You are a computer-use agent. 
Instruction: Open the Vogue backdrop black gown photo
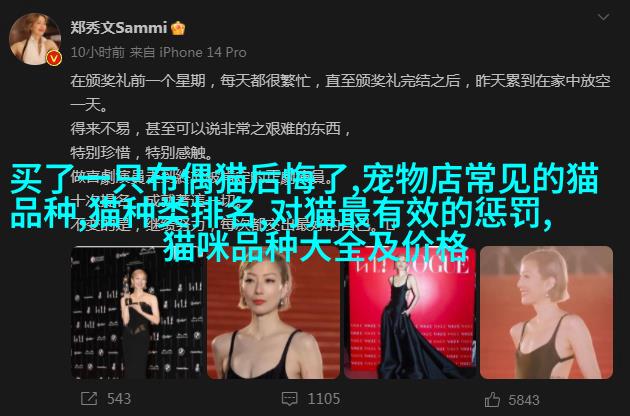410,313
